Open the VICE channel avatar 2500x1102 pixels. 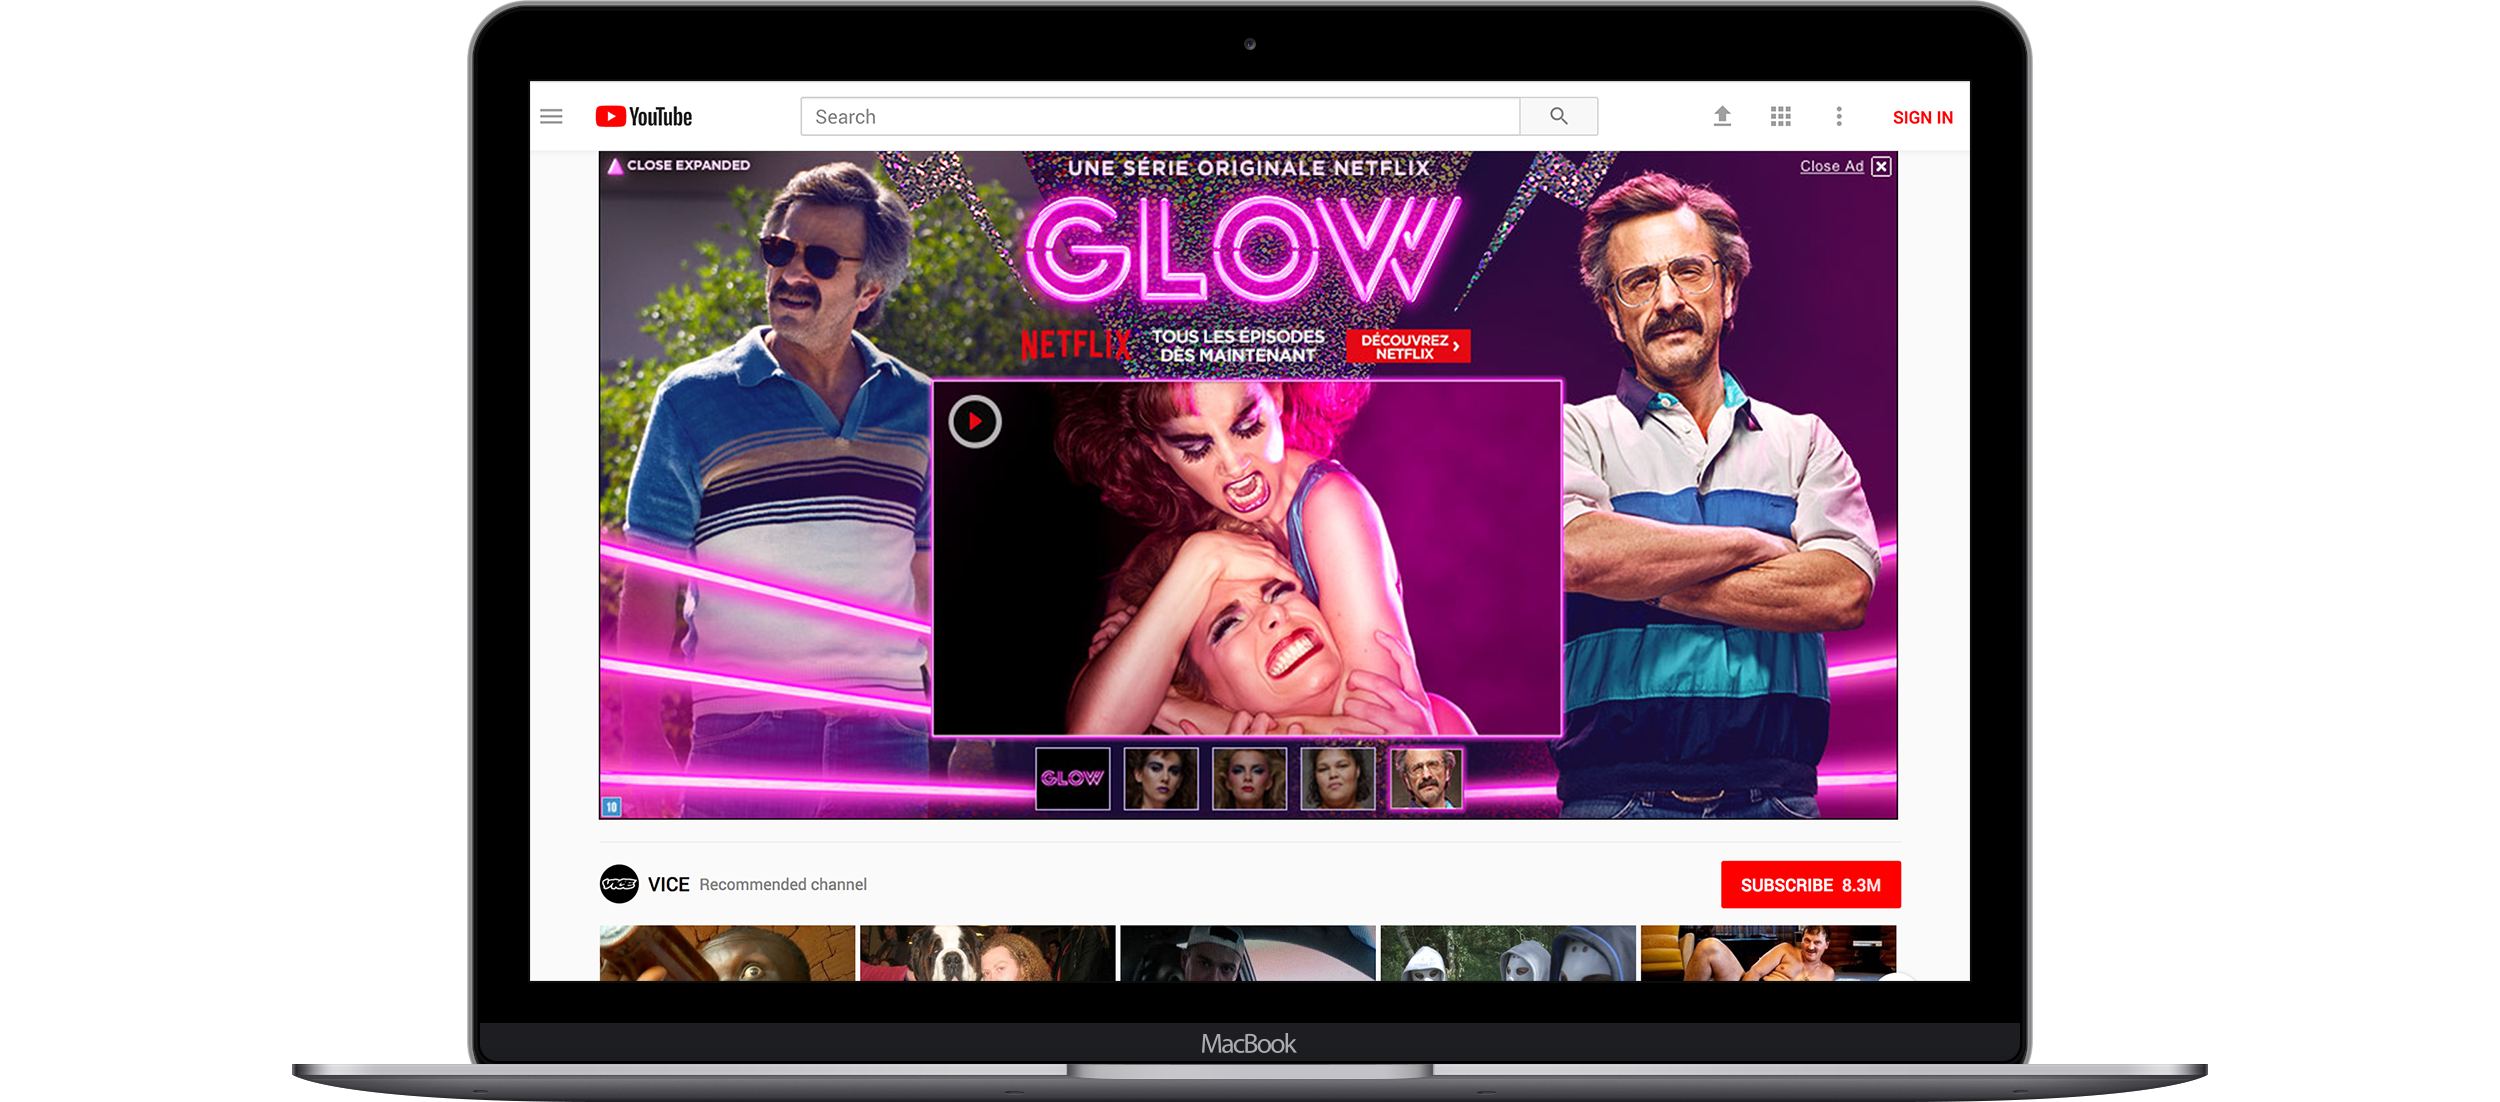(619, 884)
